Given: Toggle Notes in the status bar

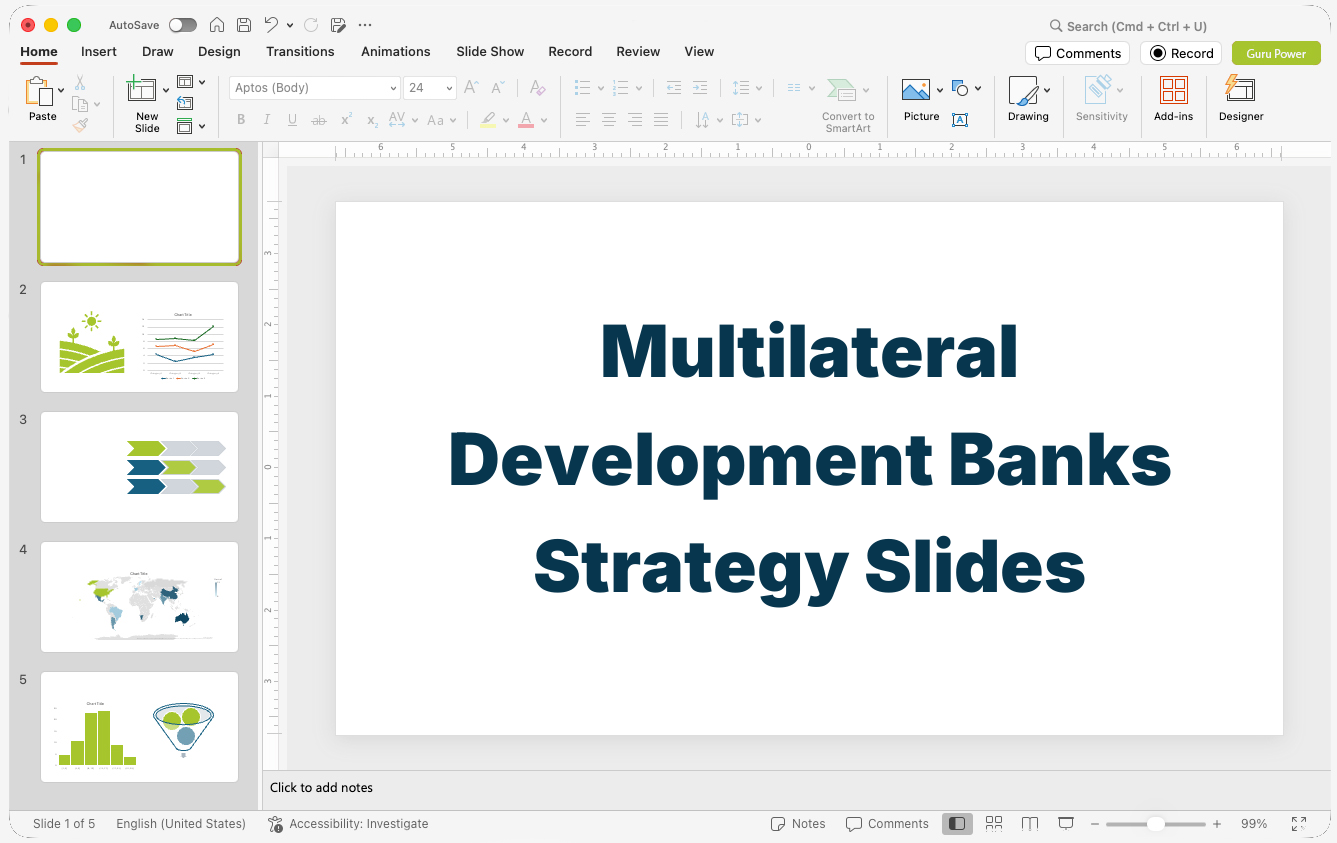Looking at the screenshot, I should [798, 824].
